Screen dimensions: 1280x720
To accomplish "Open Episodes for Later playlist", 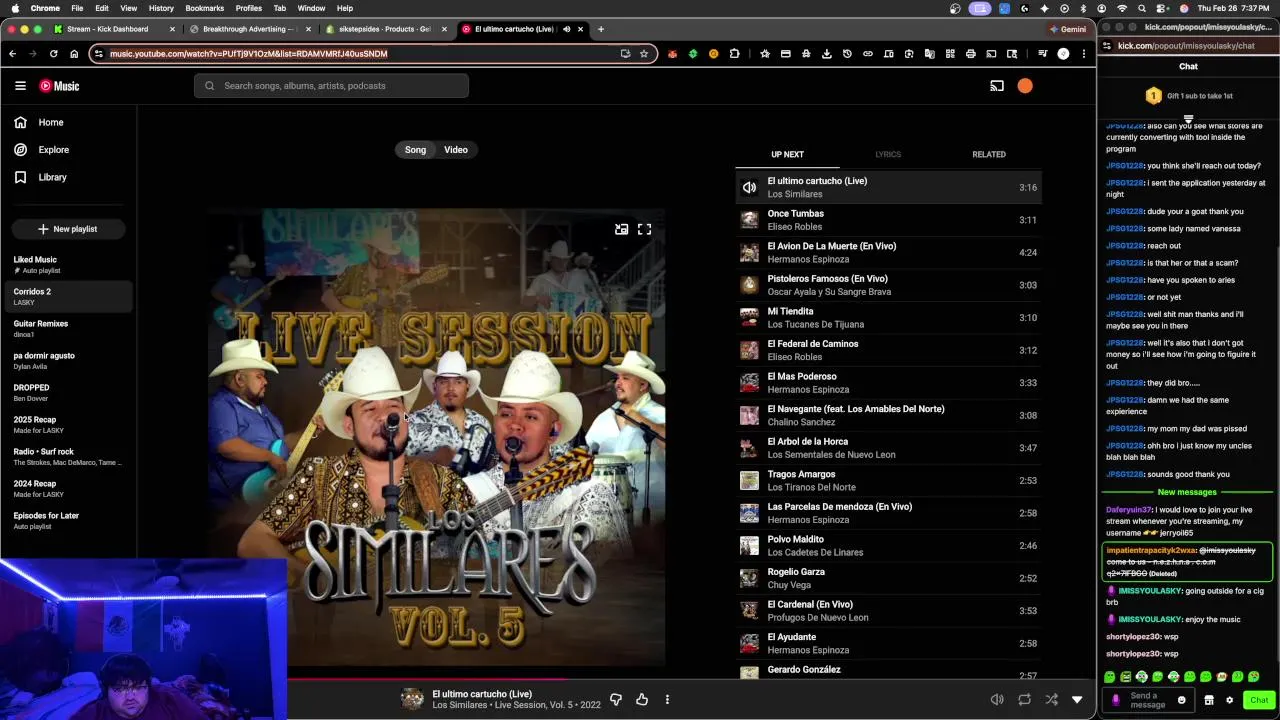I will [x=68, y=520].
